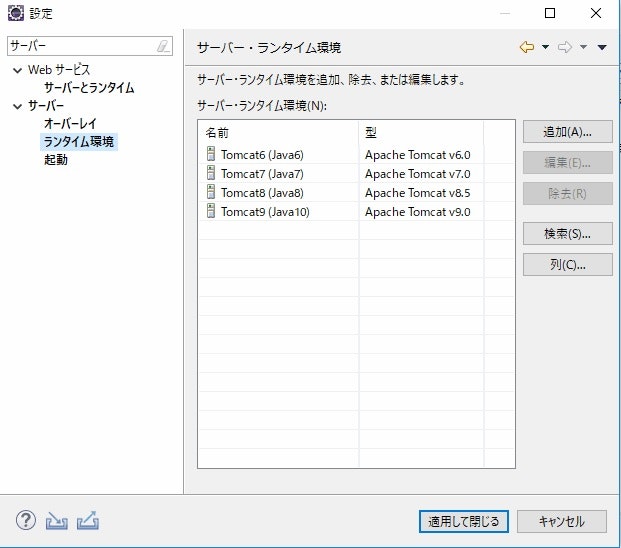Collapse the Web サービス tree node

[17, 71]
